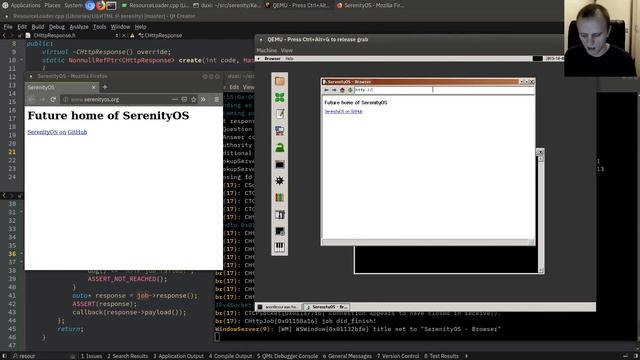Viewport: 640px width, 360px height.
Task: Click warning triangle icon in Qt Creator editor bar
Action: 132,36
